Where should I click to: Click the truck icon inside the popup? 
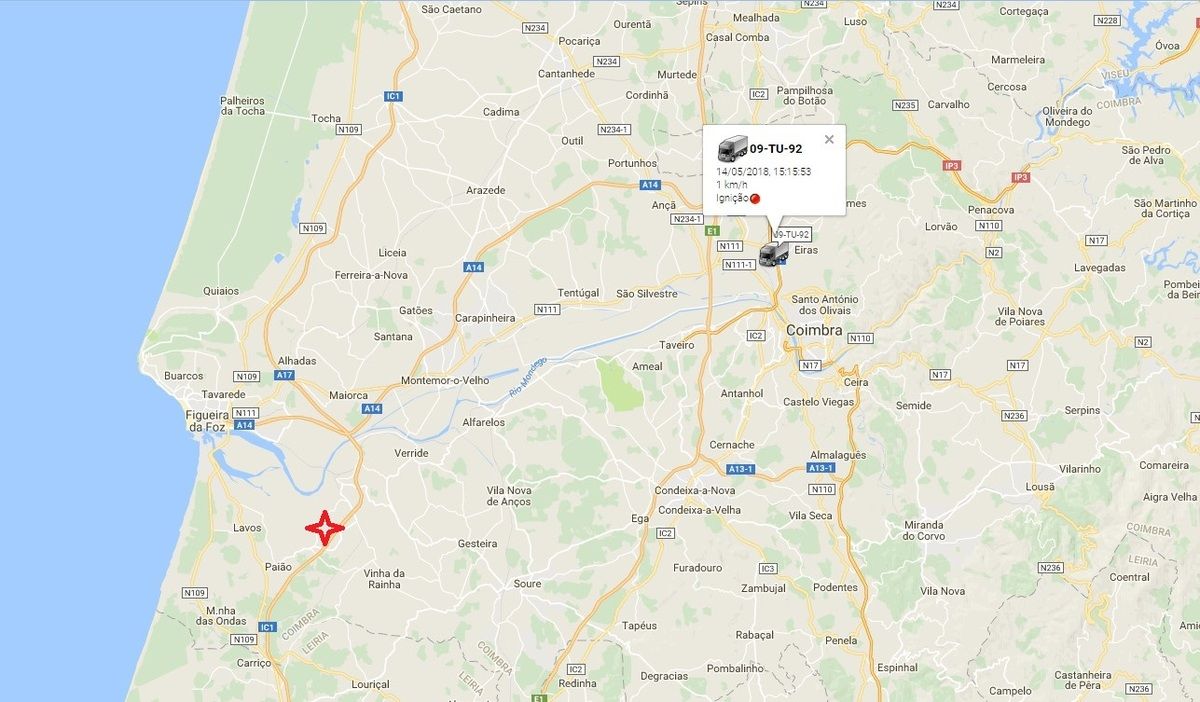732,149
